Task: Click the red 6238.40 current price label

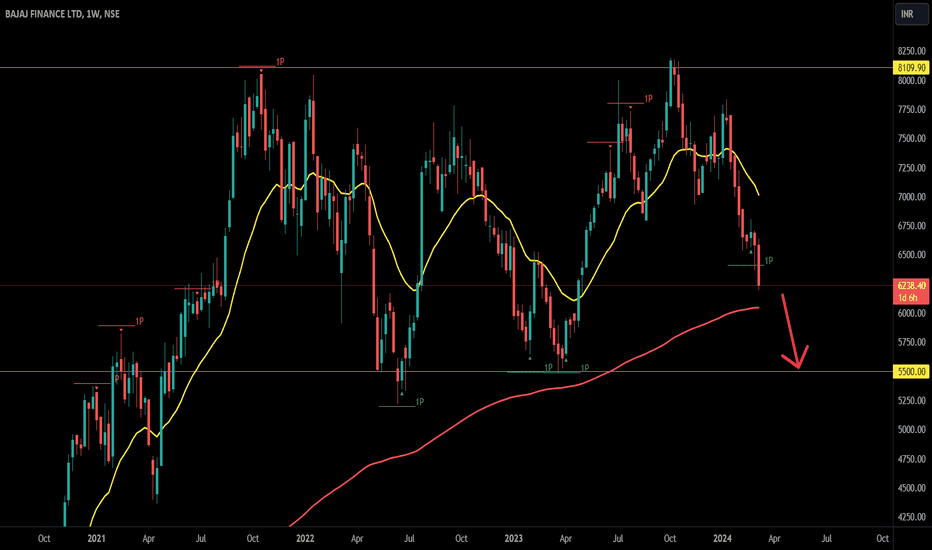Action: coord(911,285)
